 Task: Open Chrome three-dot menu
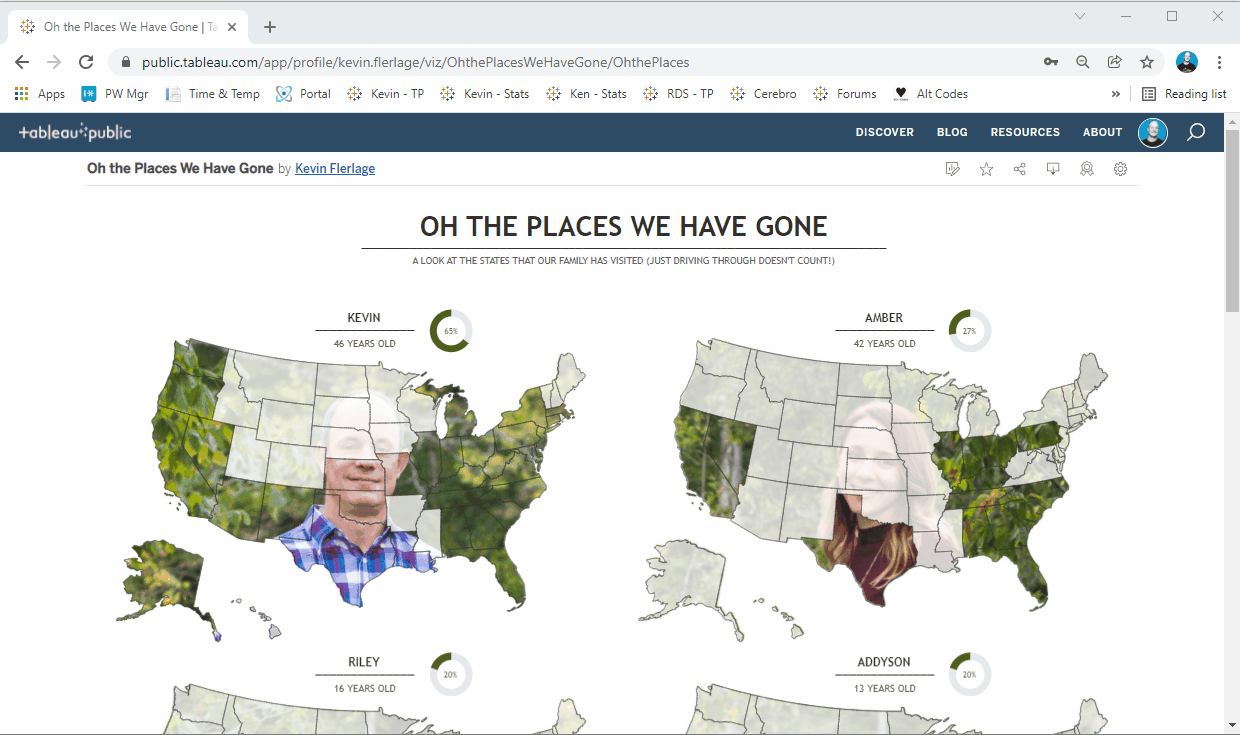[x=1220, y=62]
